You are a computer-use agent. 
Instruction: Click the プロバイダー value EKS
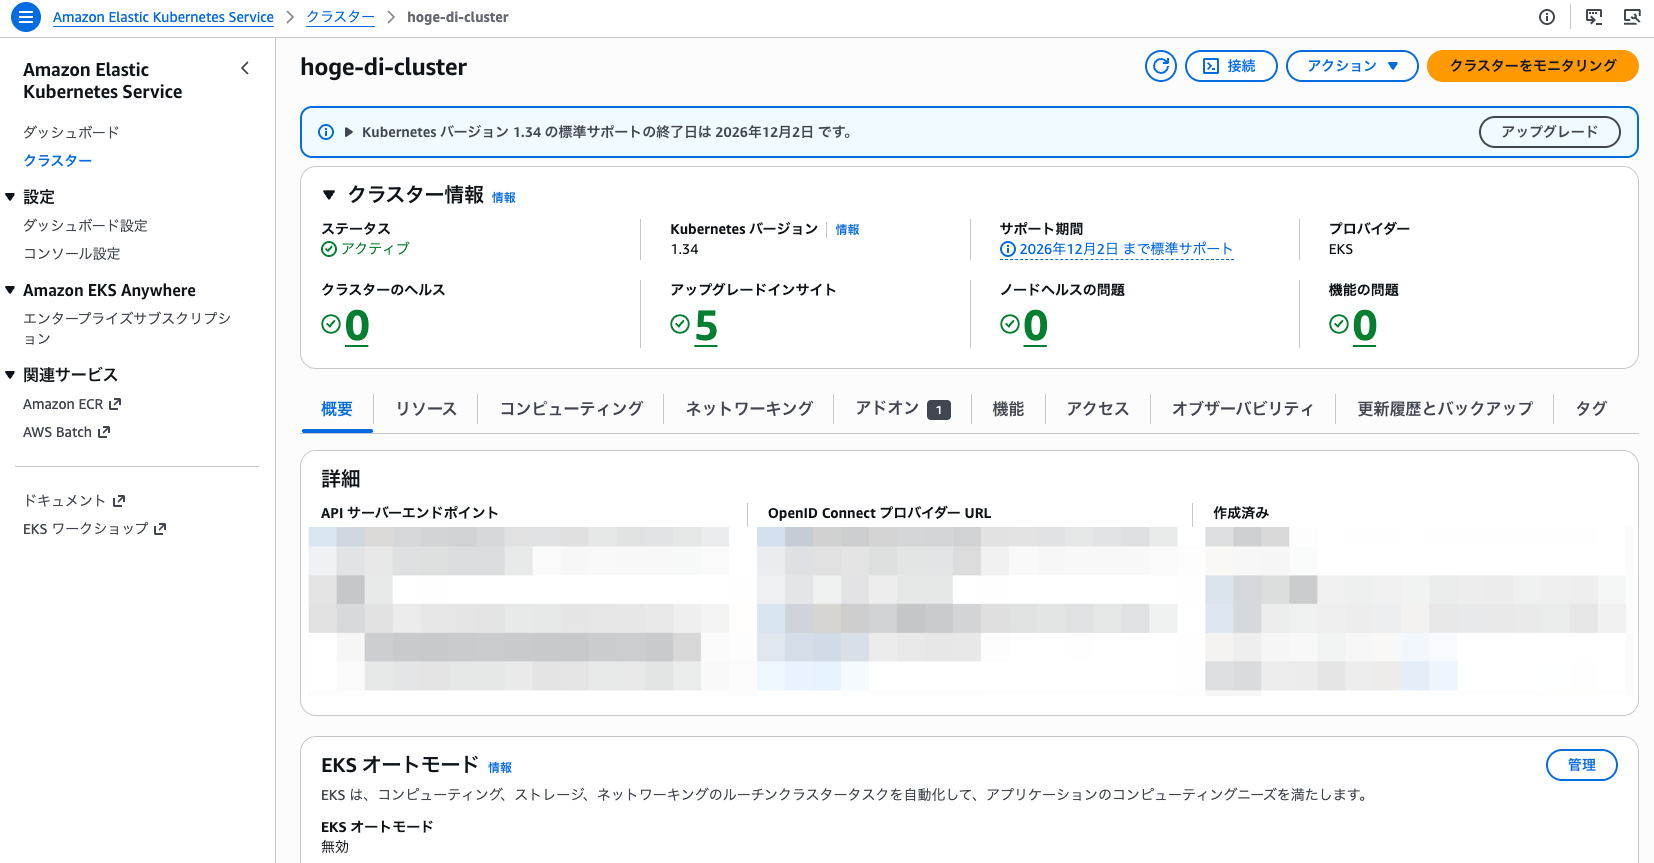[1341, 249]
